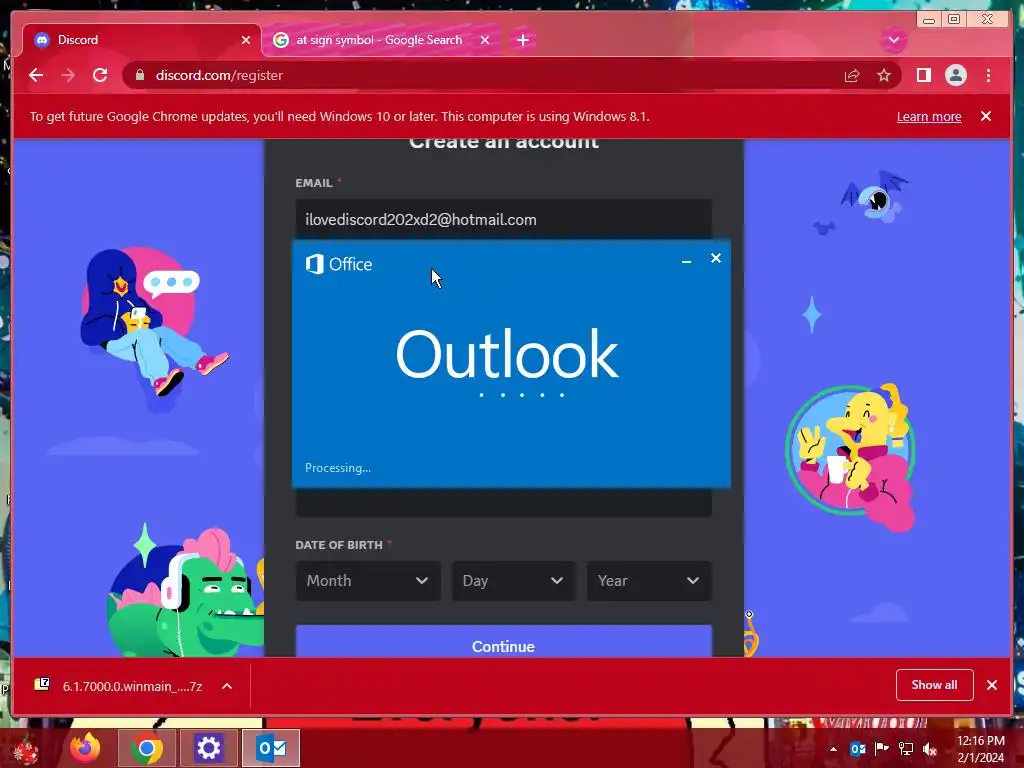Show hidden tray icons arrow

coord(833,749)
